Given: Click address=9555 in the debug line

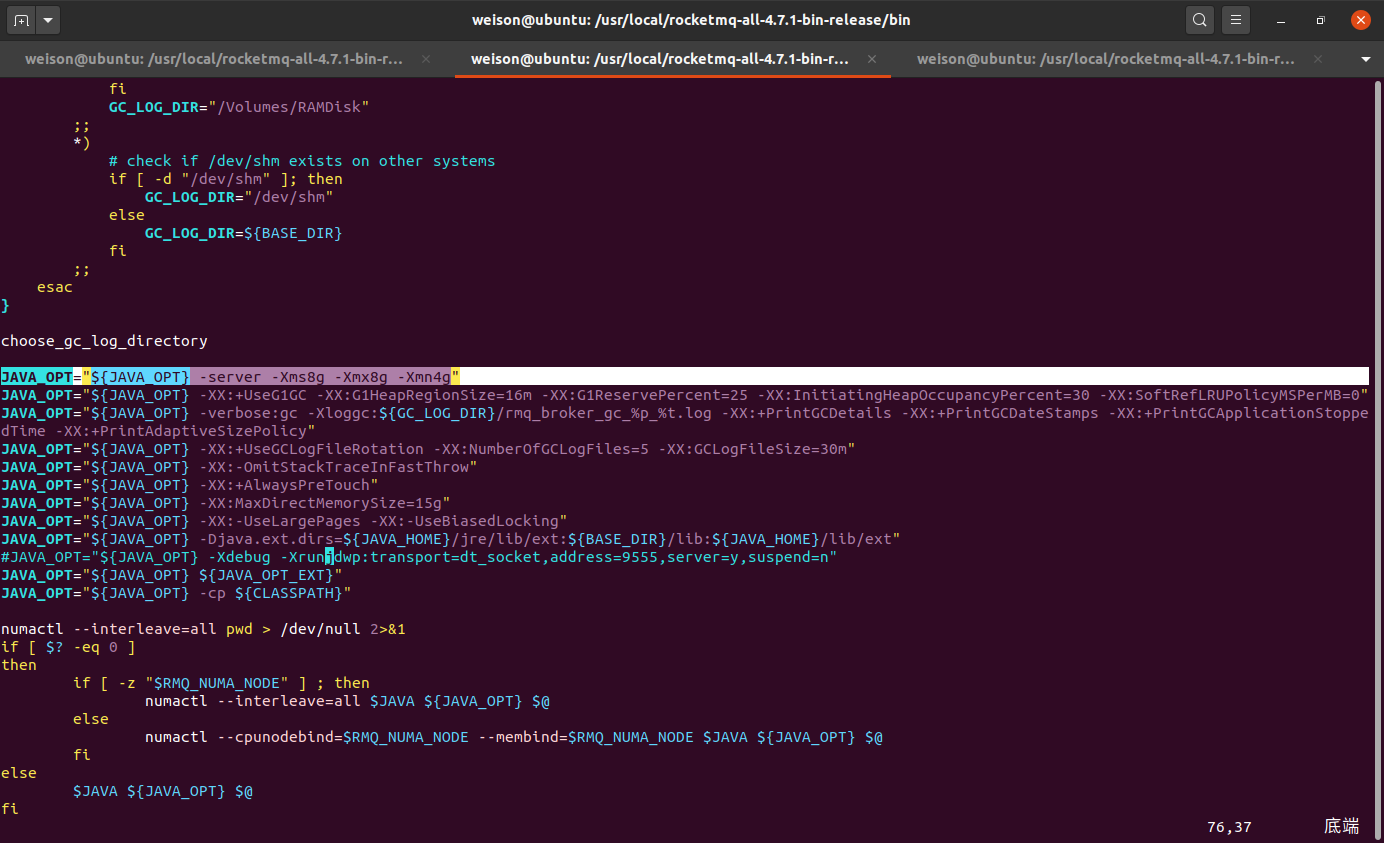Looking at the screenshot, I should click(604, 557).
